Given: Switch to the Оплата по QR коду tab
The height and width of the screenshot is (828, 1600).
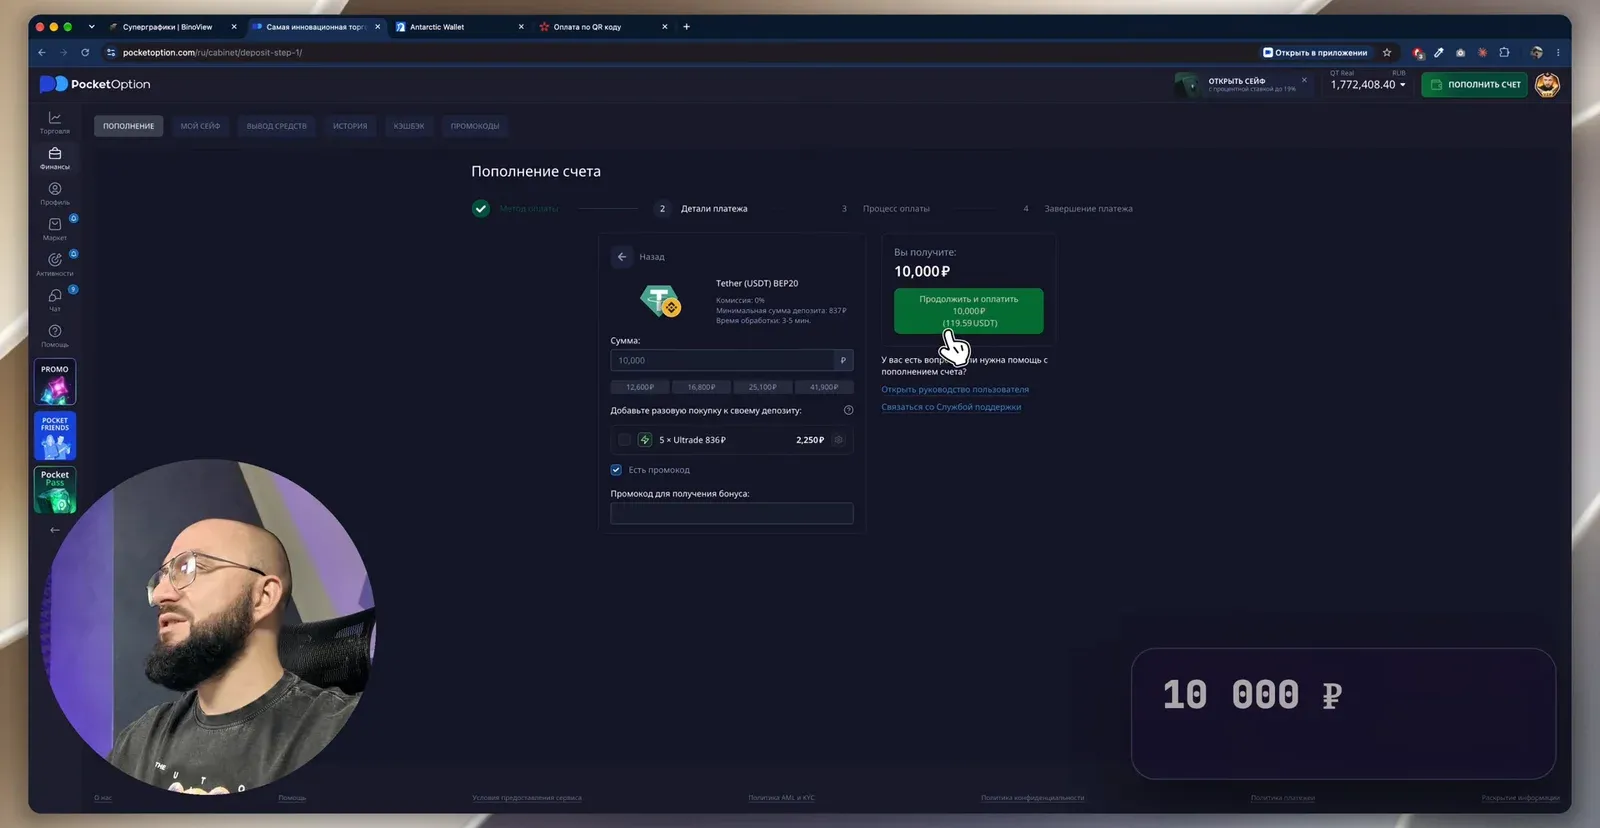Looking at the screenshot, I should coord(603,27).
